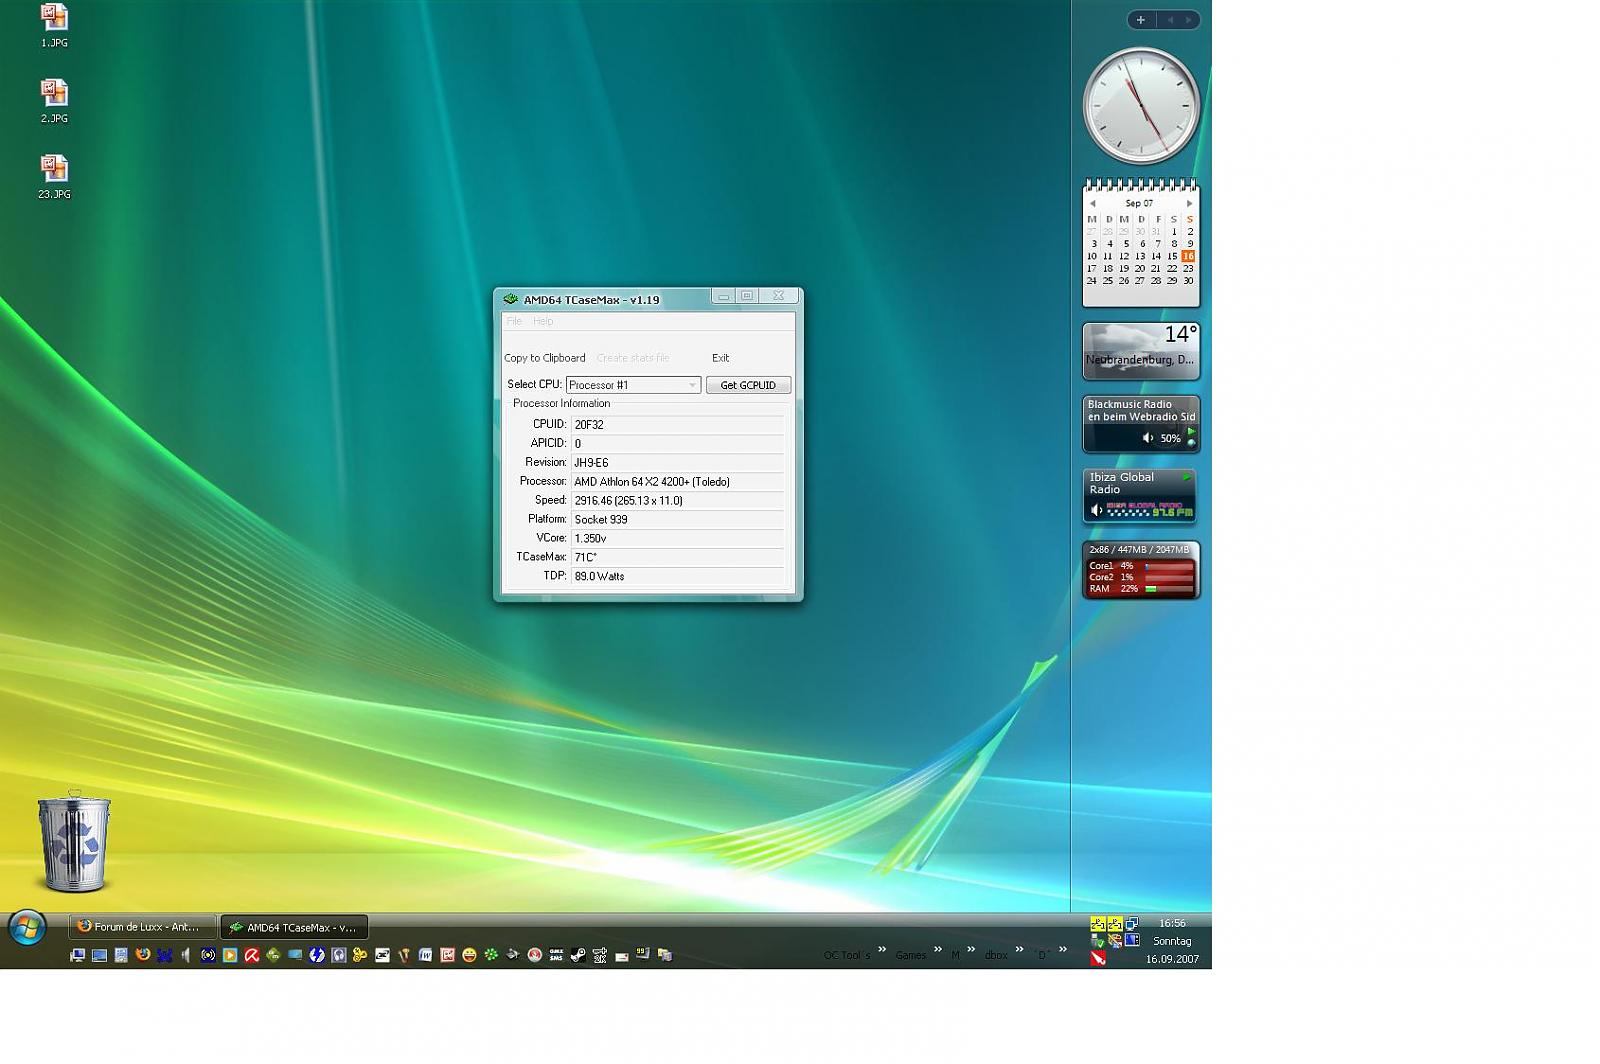Screen dimensions: 1600x1064
Task: Play Ibiza Global Radio with green arrow
Action: tap(1187, 477)
